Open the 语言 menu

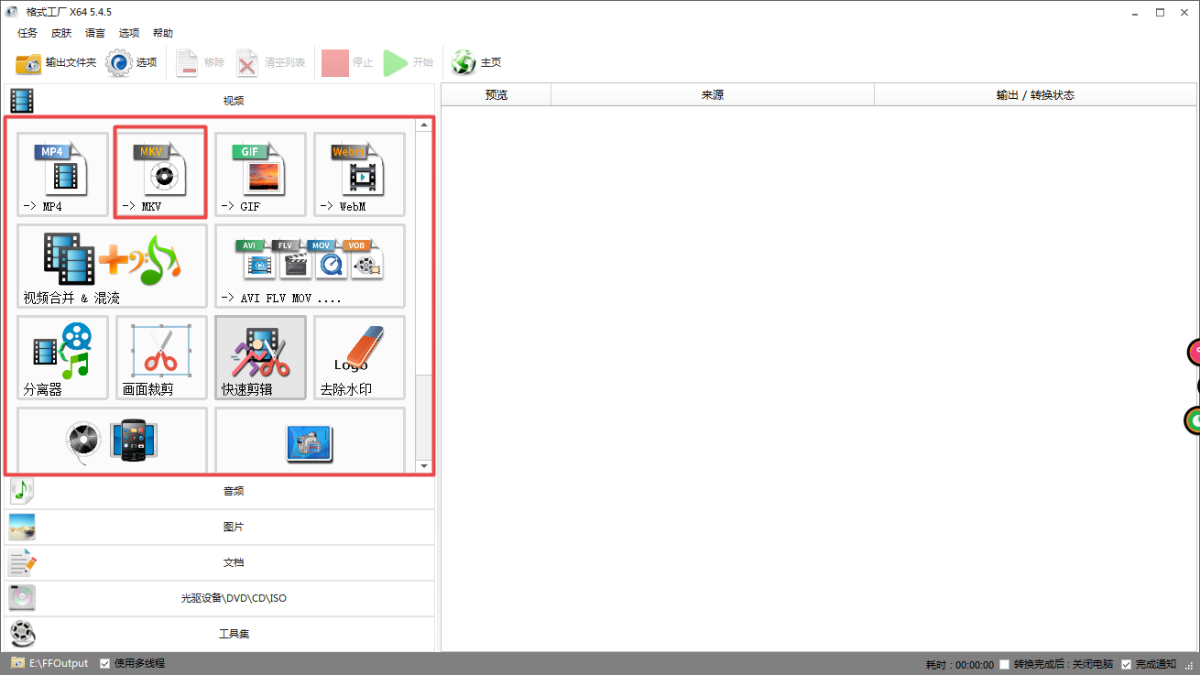coord(95,33)
